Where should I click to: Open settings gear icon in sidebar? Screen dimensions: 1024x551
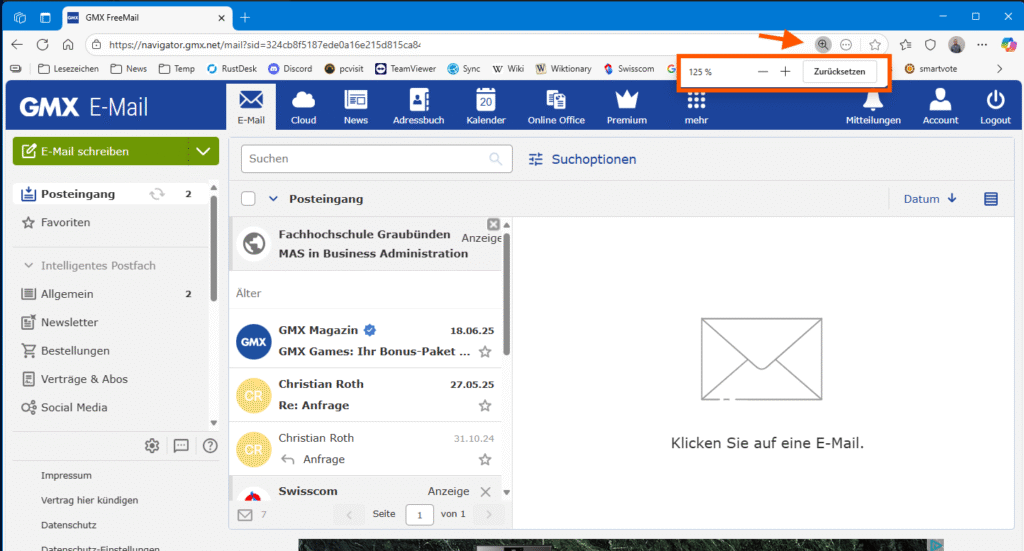pos(152,446)
